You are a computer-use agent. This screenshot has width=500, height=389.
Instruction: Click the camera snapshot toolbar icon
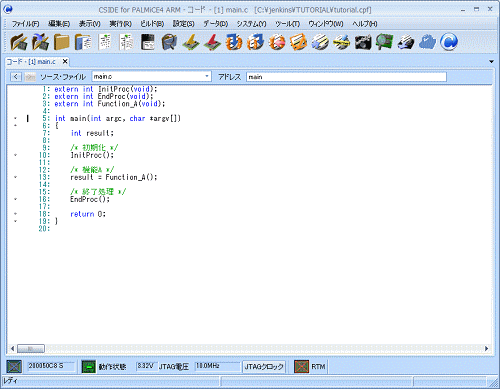point(363,42)
